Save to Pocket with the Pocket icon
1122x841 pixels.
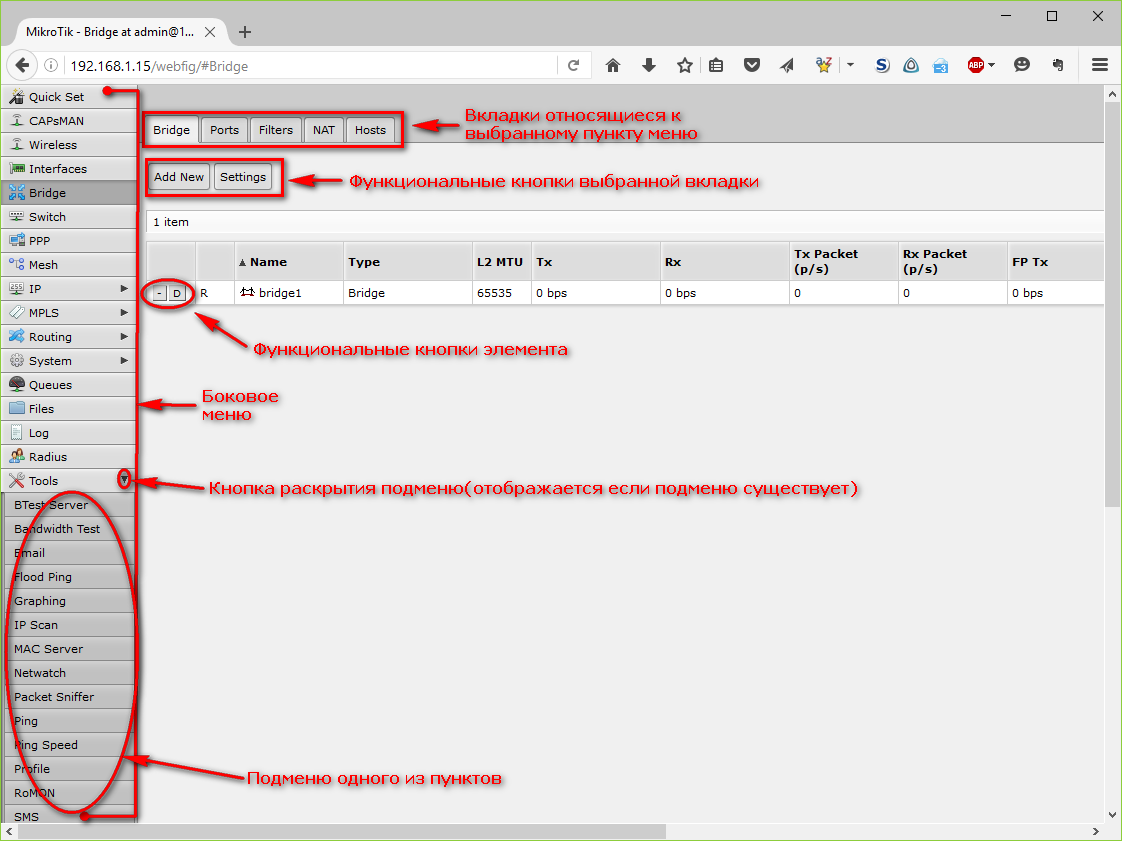tap(751, 66)
